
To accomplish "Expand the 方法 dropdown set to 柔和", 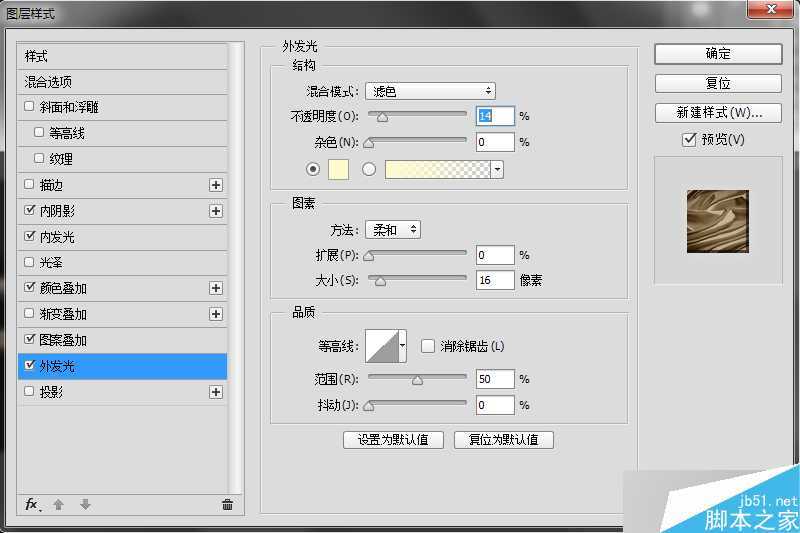I will pyautogui.click(x=392, y=230).
